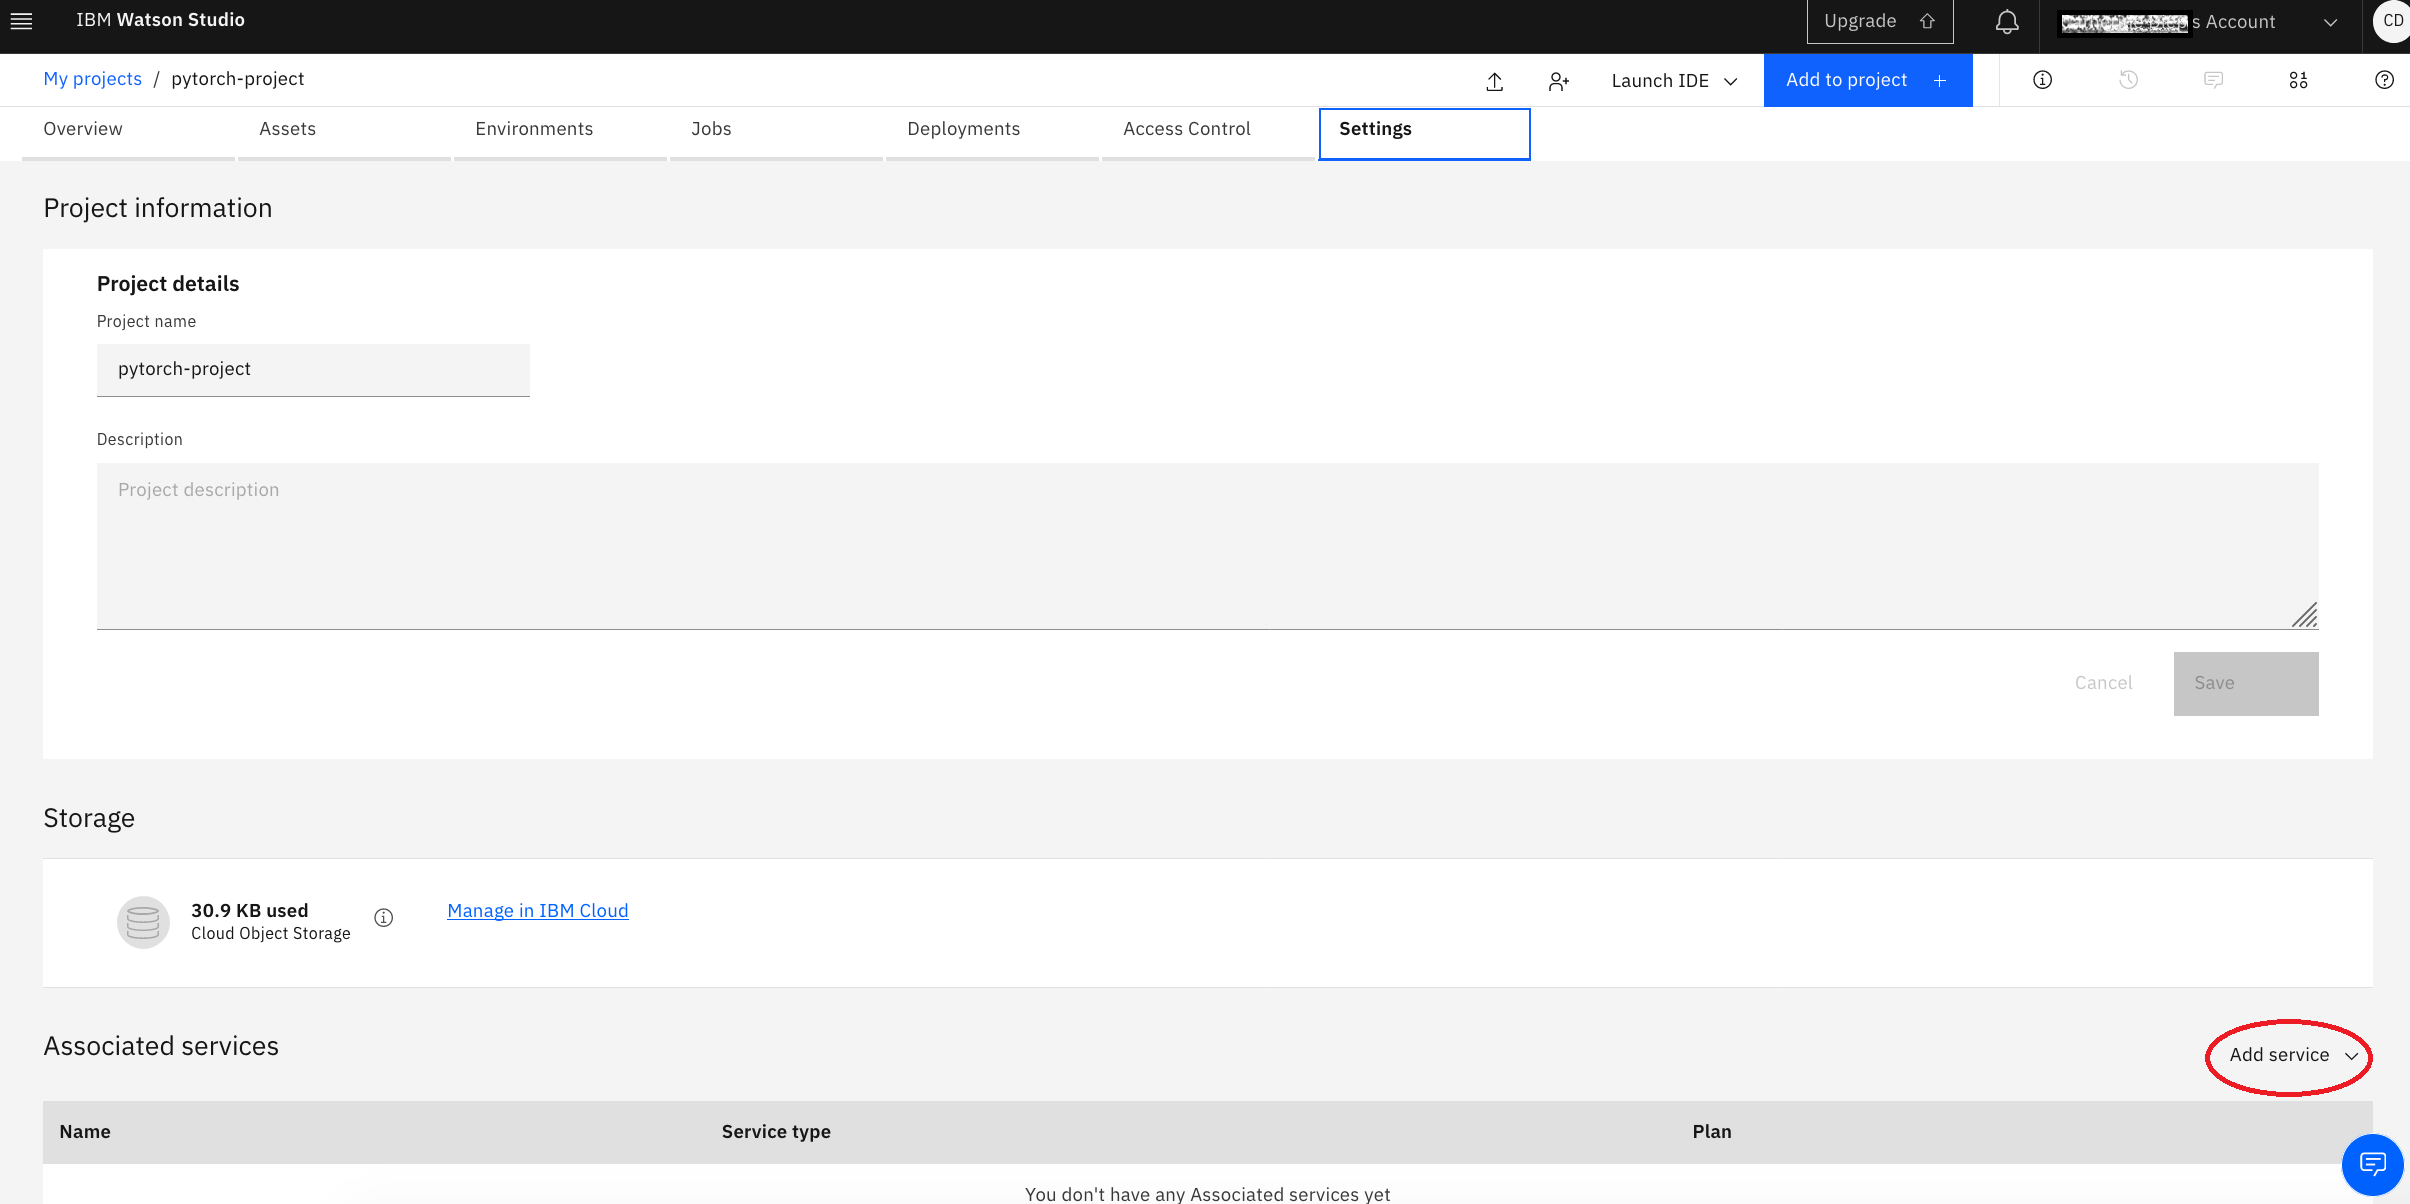The image size is (2410, 1204).
Task: Click the Project name input field
Action: coord(312,369)
